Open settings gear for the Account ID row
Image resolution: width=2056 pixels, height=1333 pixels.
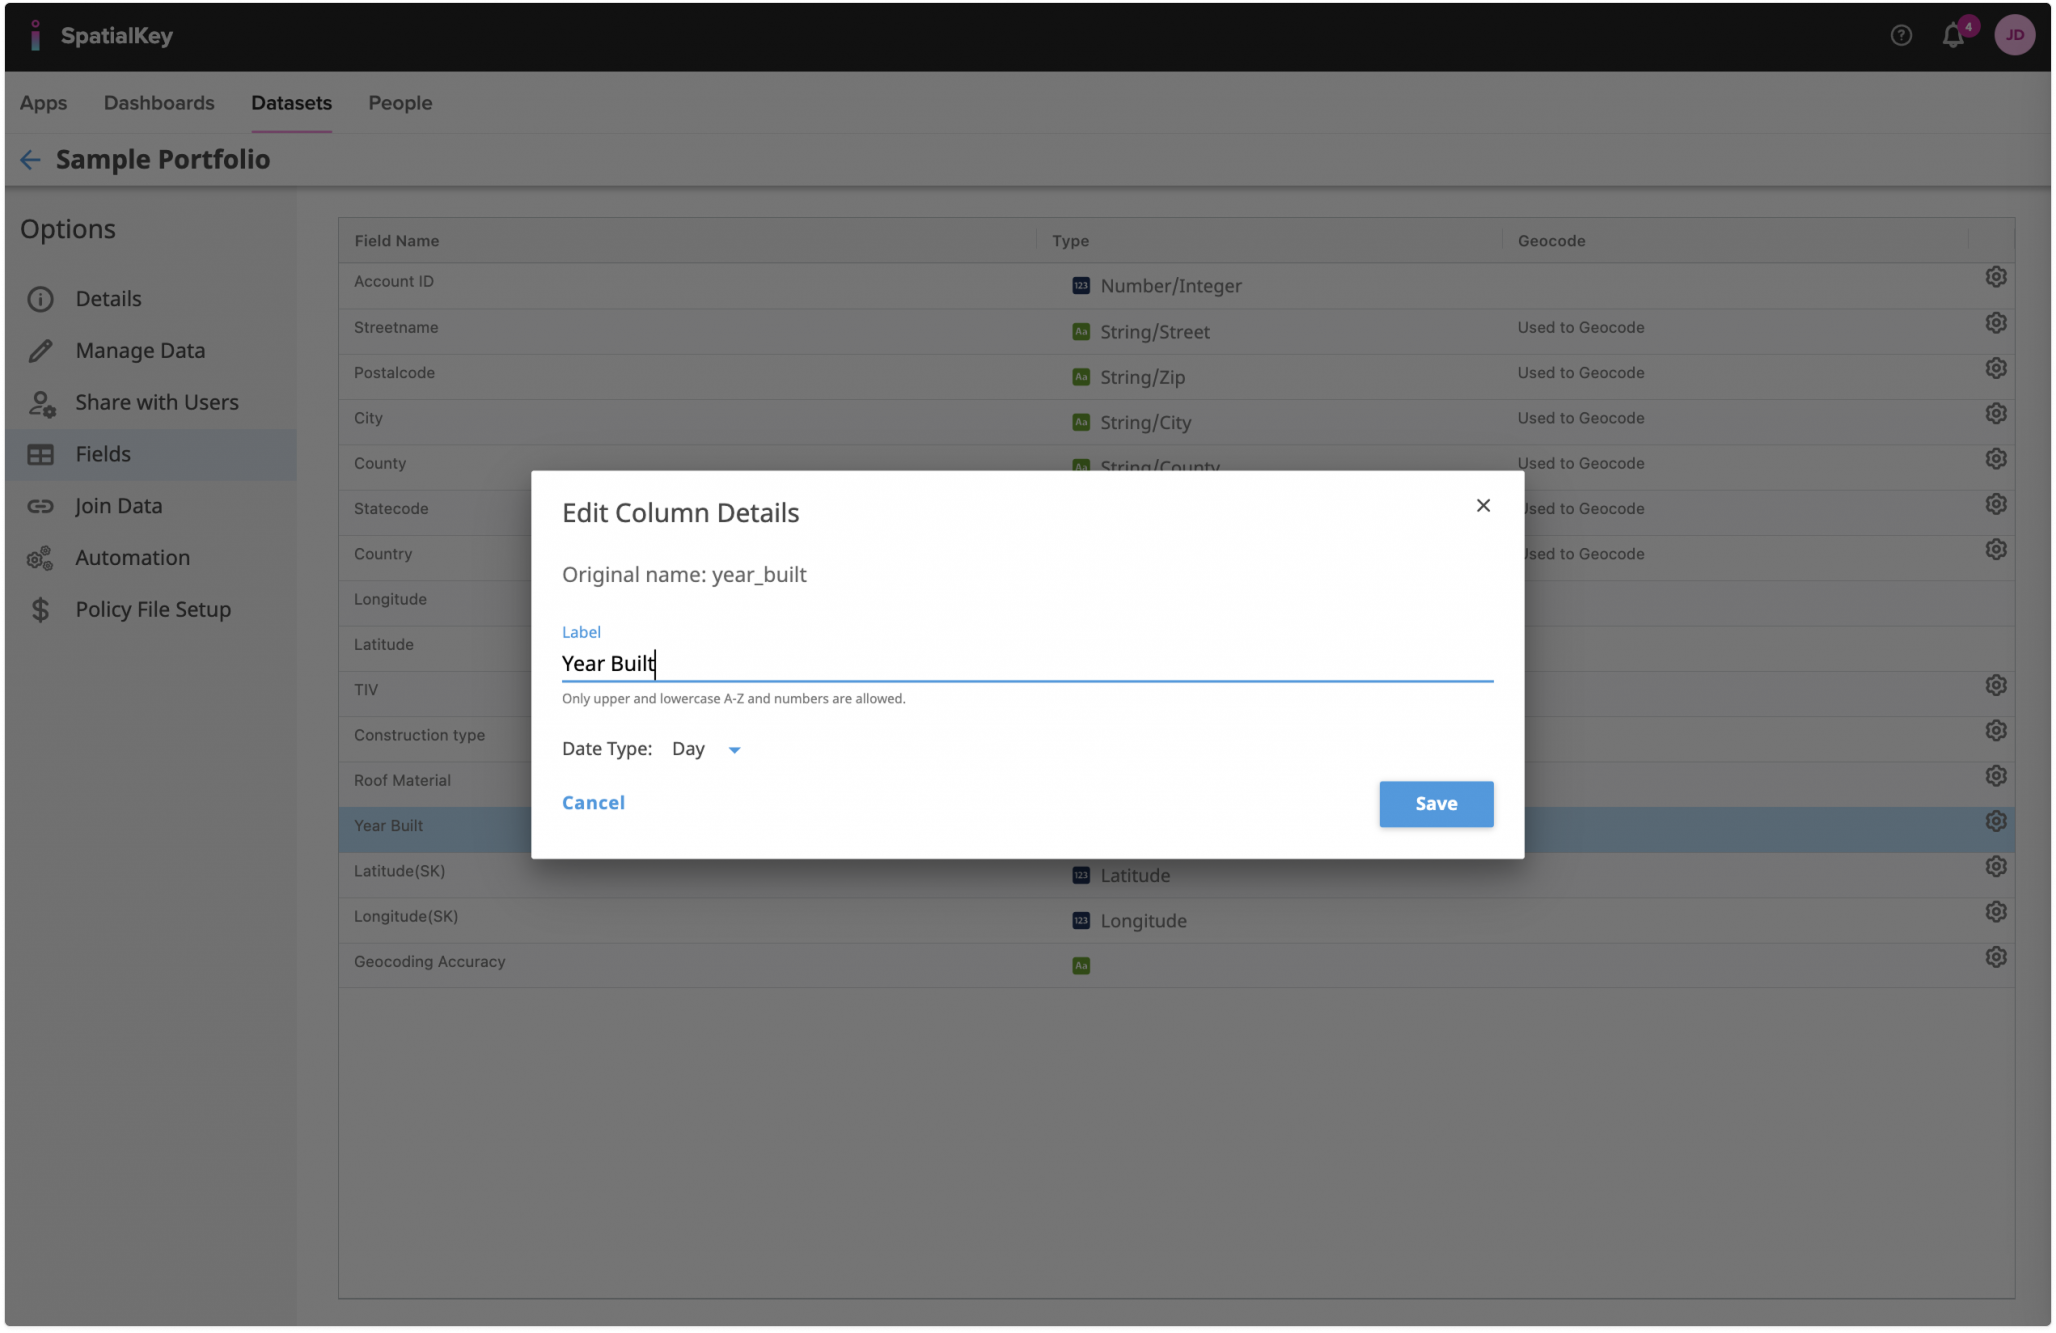[x=1996, y=276]
